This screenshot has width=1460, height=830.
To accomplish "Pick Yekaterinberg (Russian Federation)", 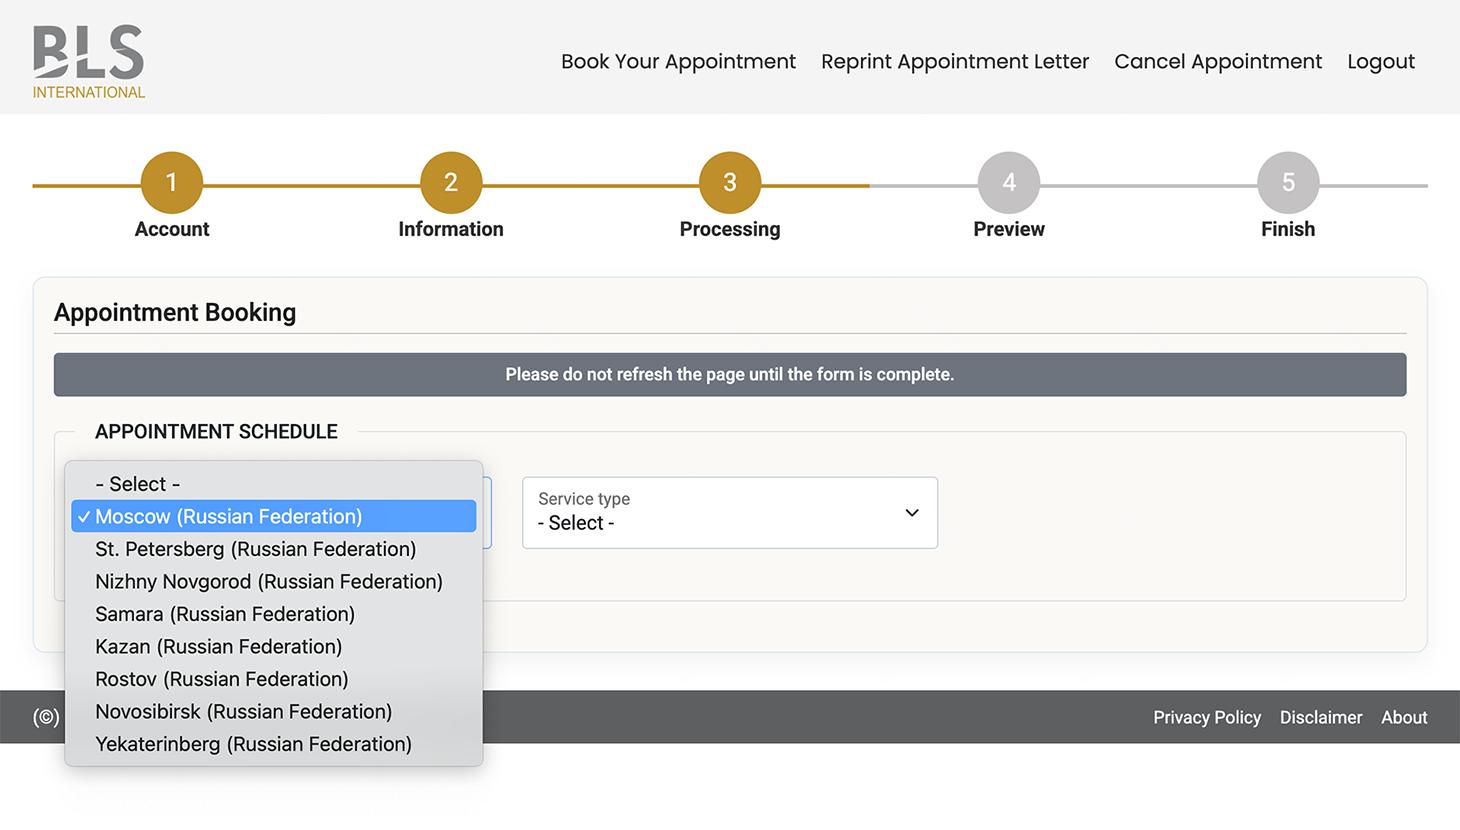I will coord(253,744).
